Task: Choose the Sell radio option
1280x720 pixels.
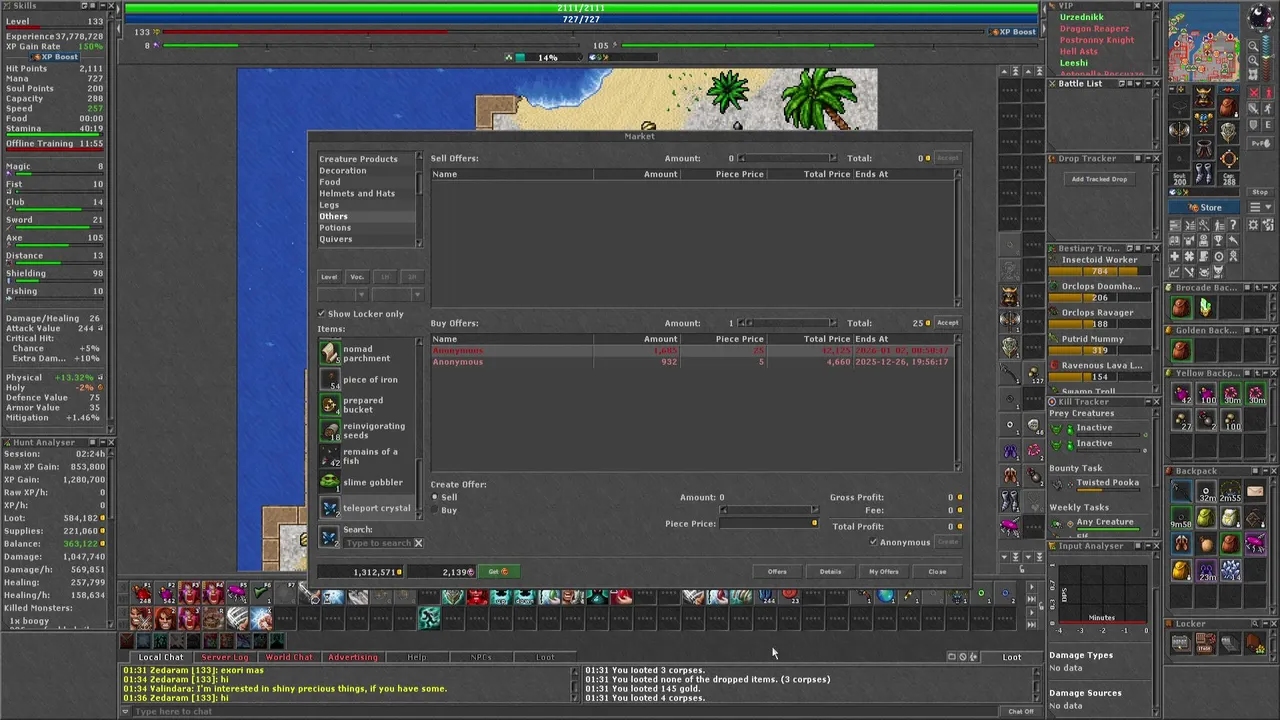Action: tap(434, 497)
